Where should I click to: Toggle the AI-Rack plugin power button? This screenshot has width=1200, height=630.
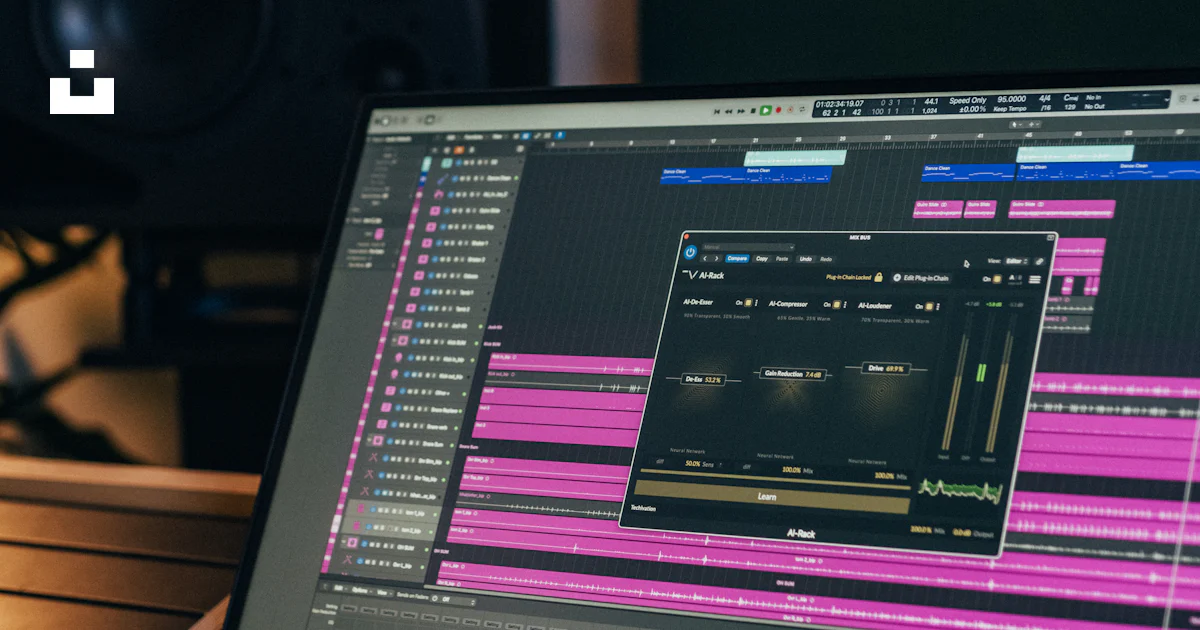(690, 252)
